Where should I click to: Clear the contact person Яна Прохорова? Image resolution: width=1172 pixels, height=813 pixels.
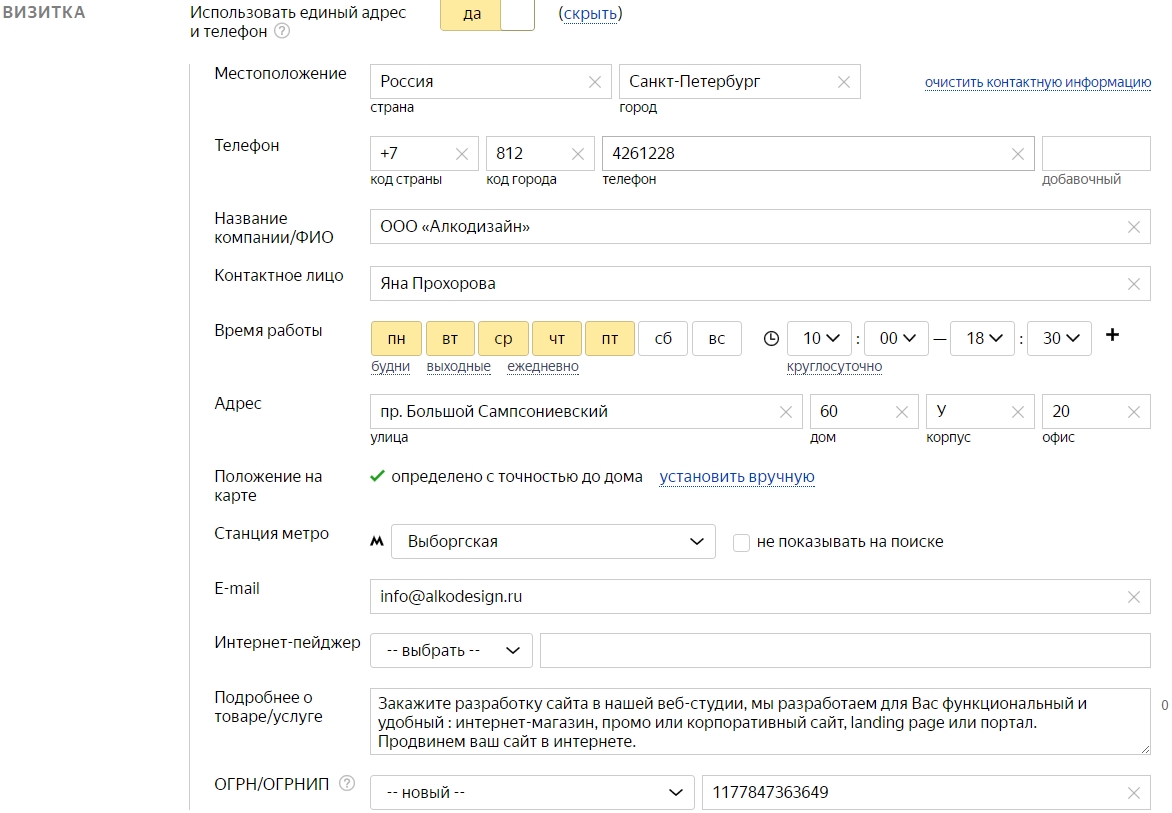click(1134, 284)
